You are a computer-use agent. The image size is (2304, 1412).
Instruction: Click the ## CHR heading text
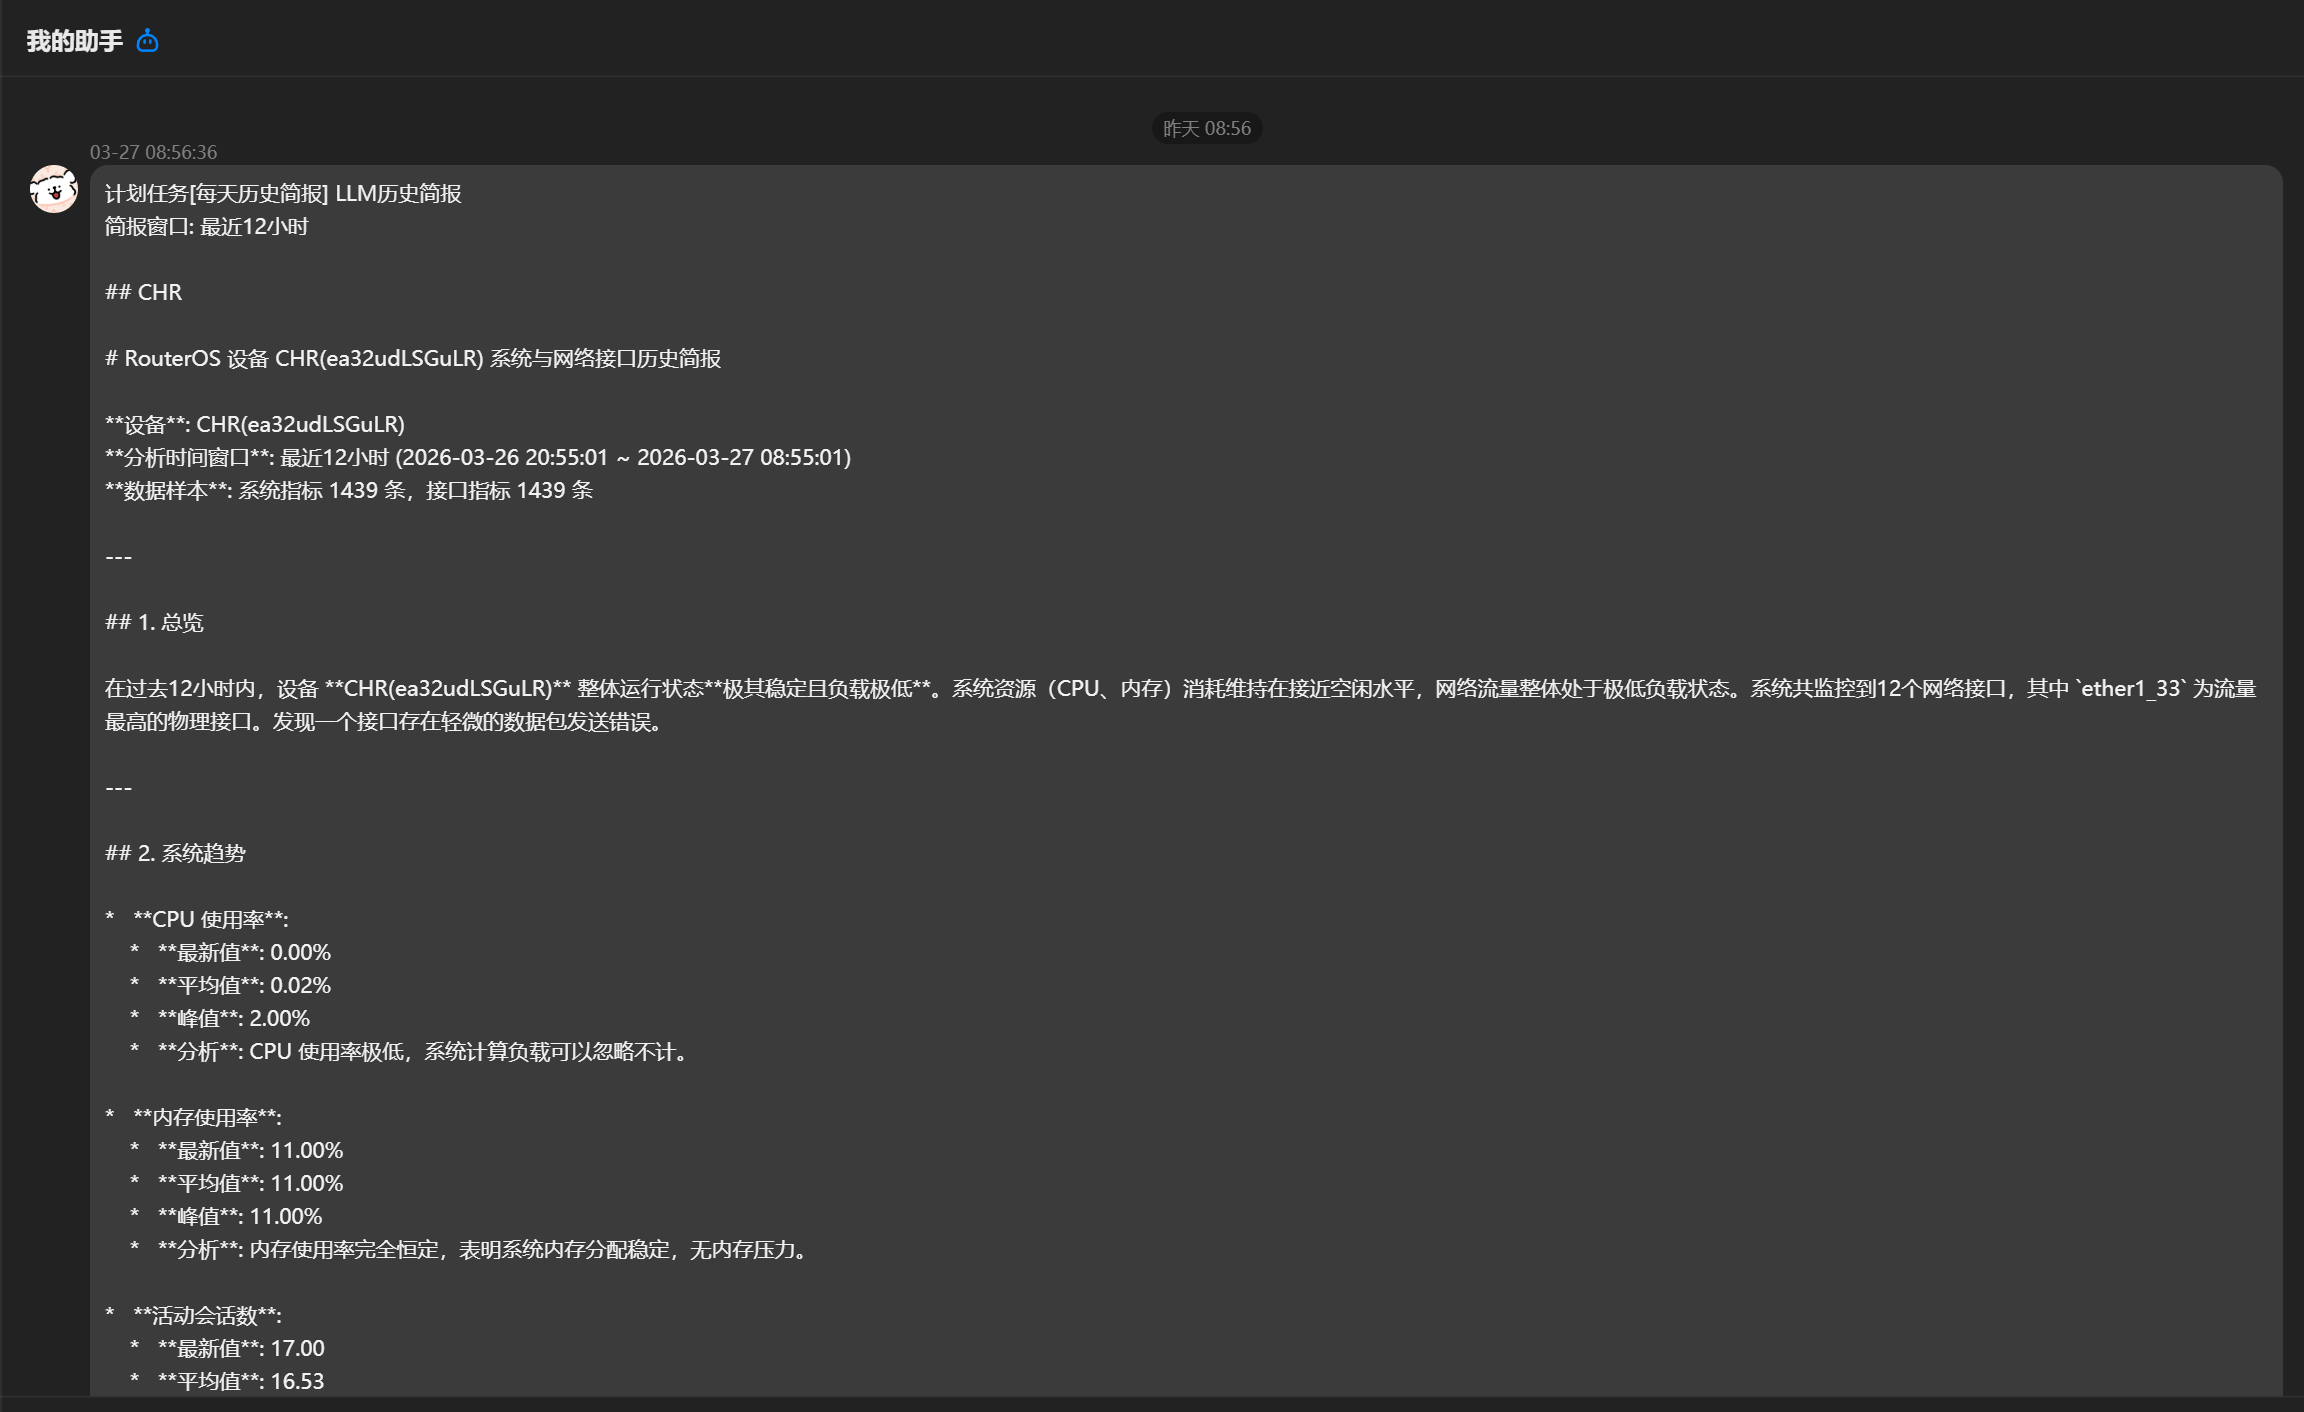pos(144,292)
